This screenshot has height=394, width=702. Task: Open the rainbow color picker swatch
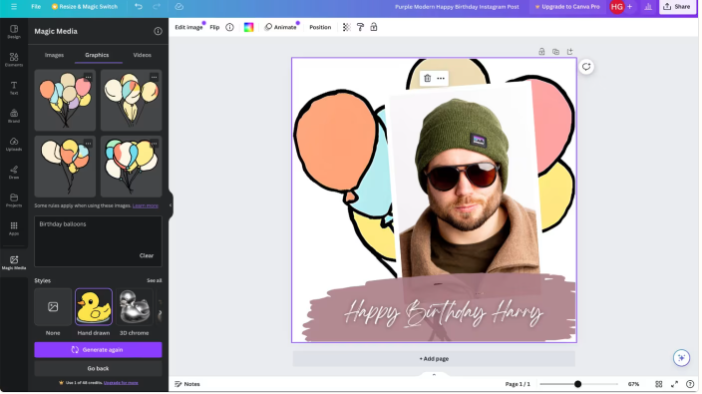(248, 27)
